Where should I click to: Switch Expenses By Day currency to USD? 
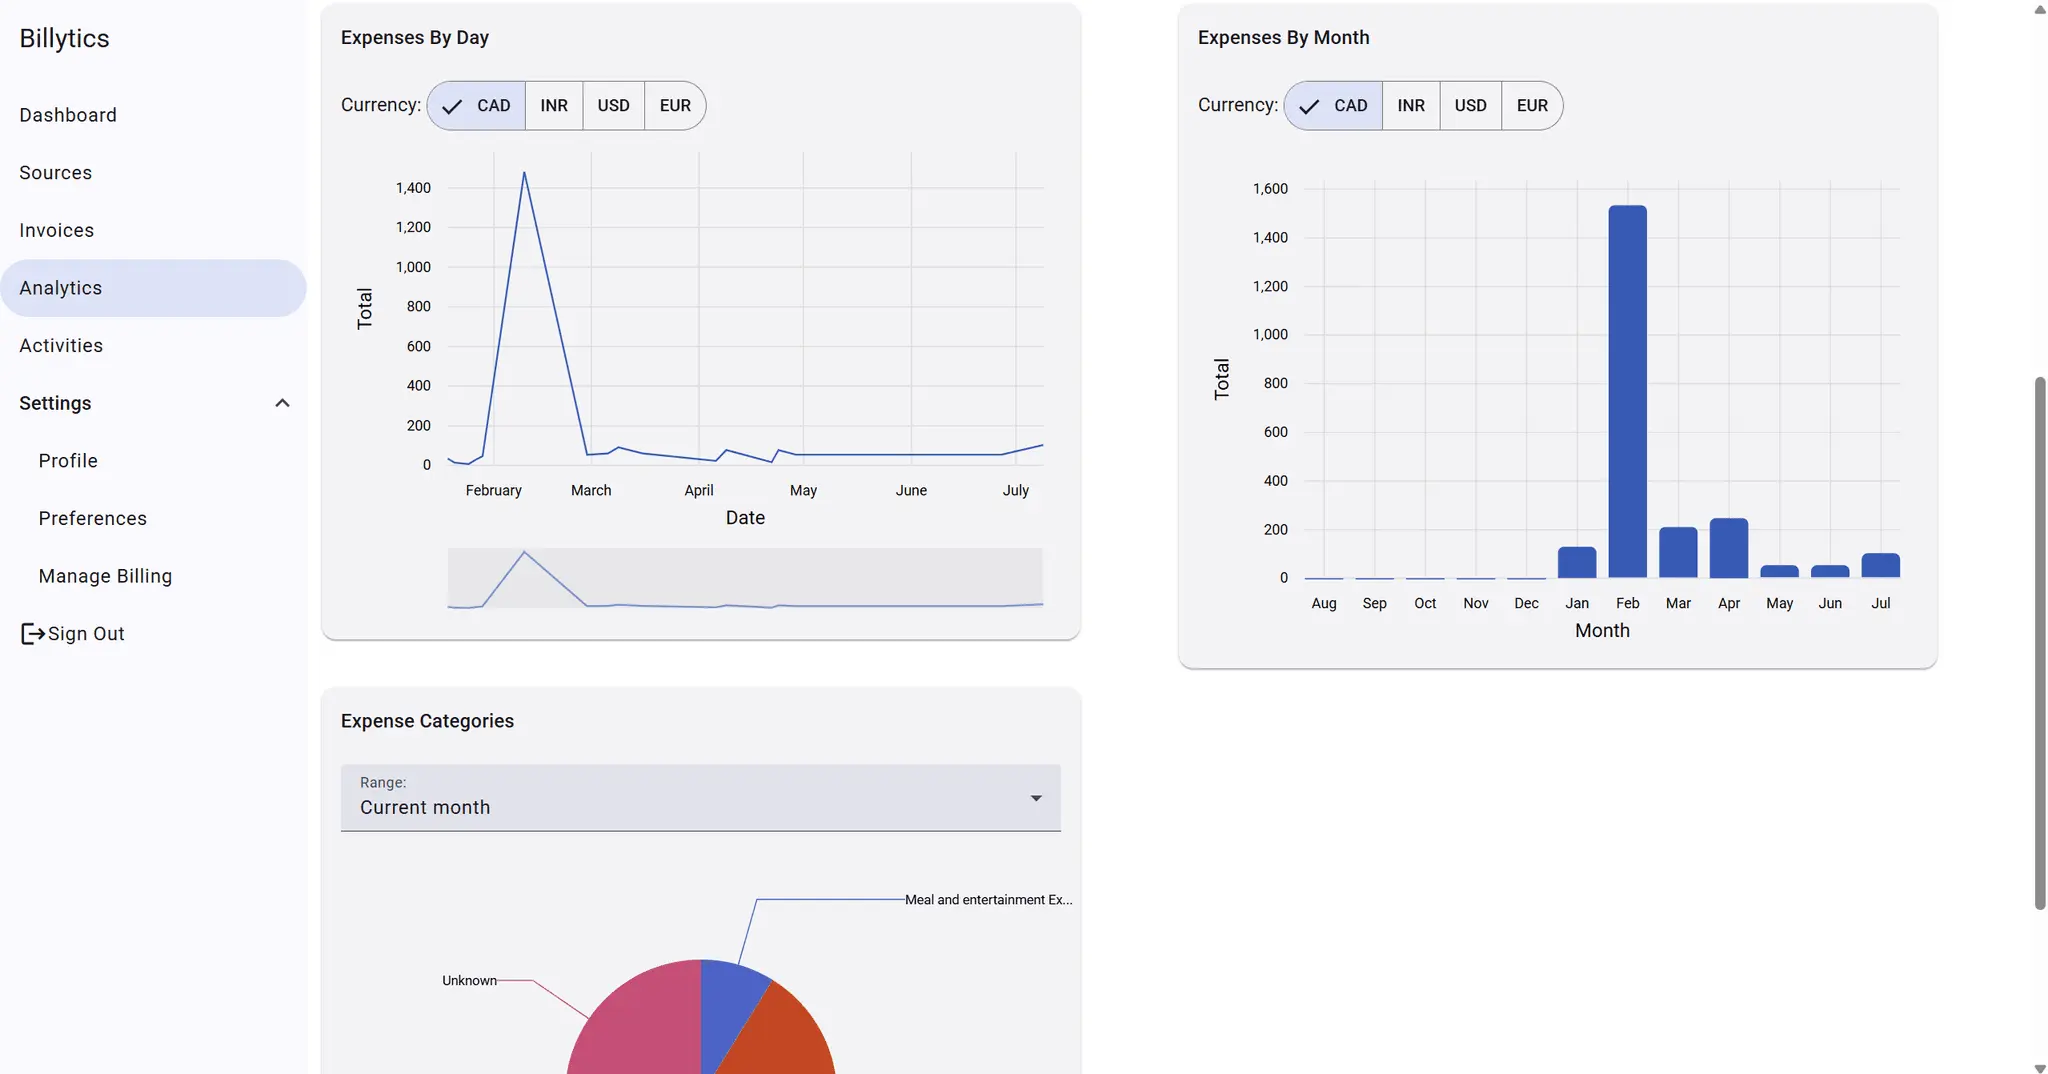coord(613,105)
